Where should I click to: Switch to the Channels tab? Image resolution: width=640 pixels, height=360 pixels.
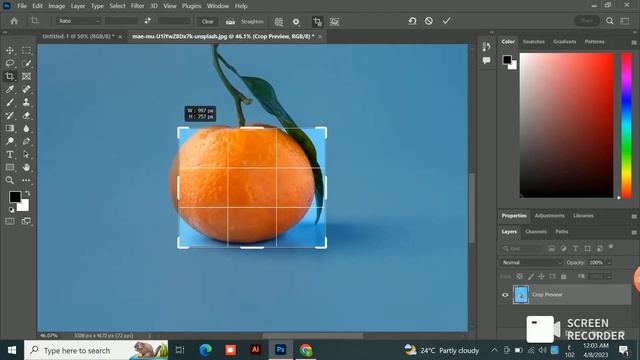(536, 231)
